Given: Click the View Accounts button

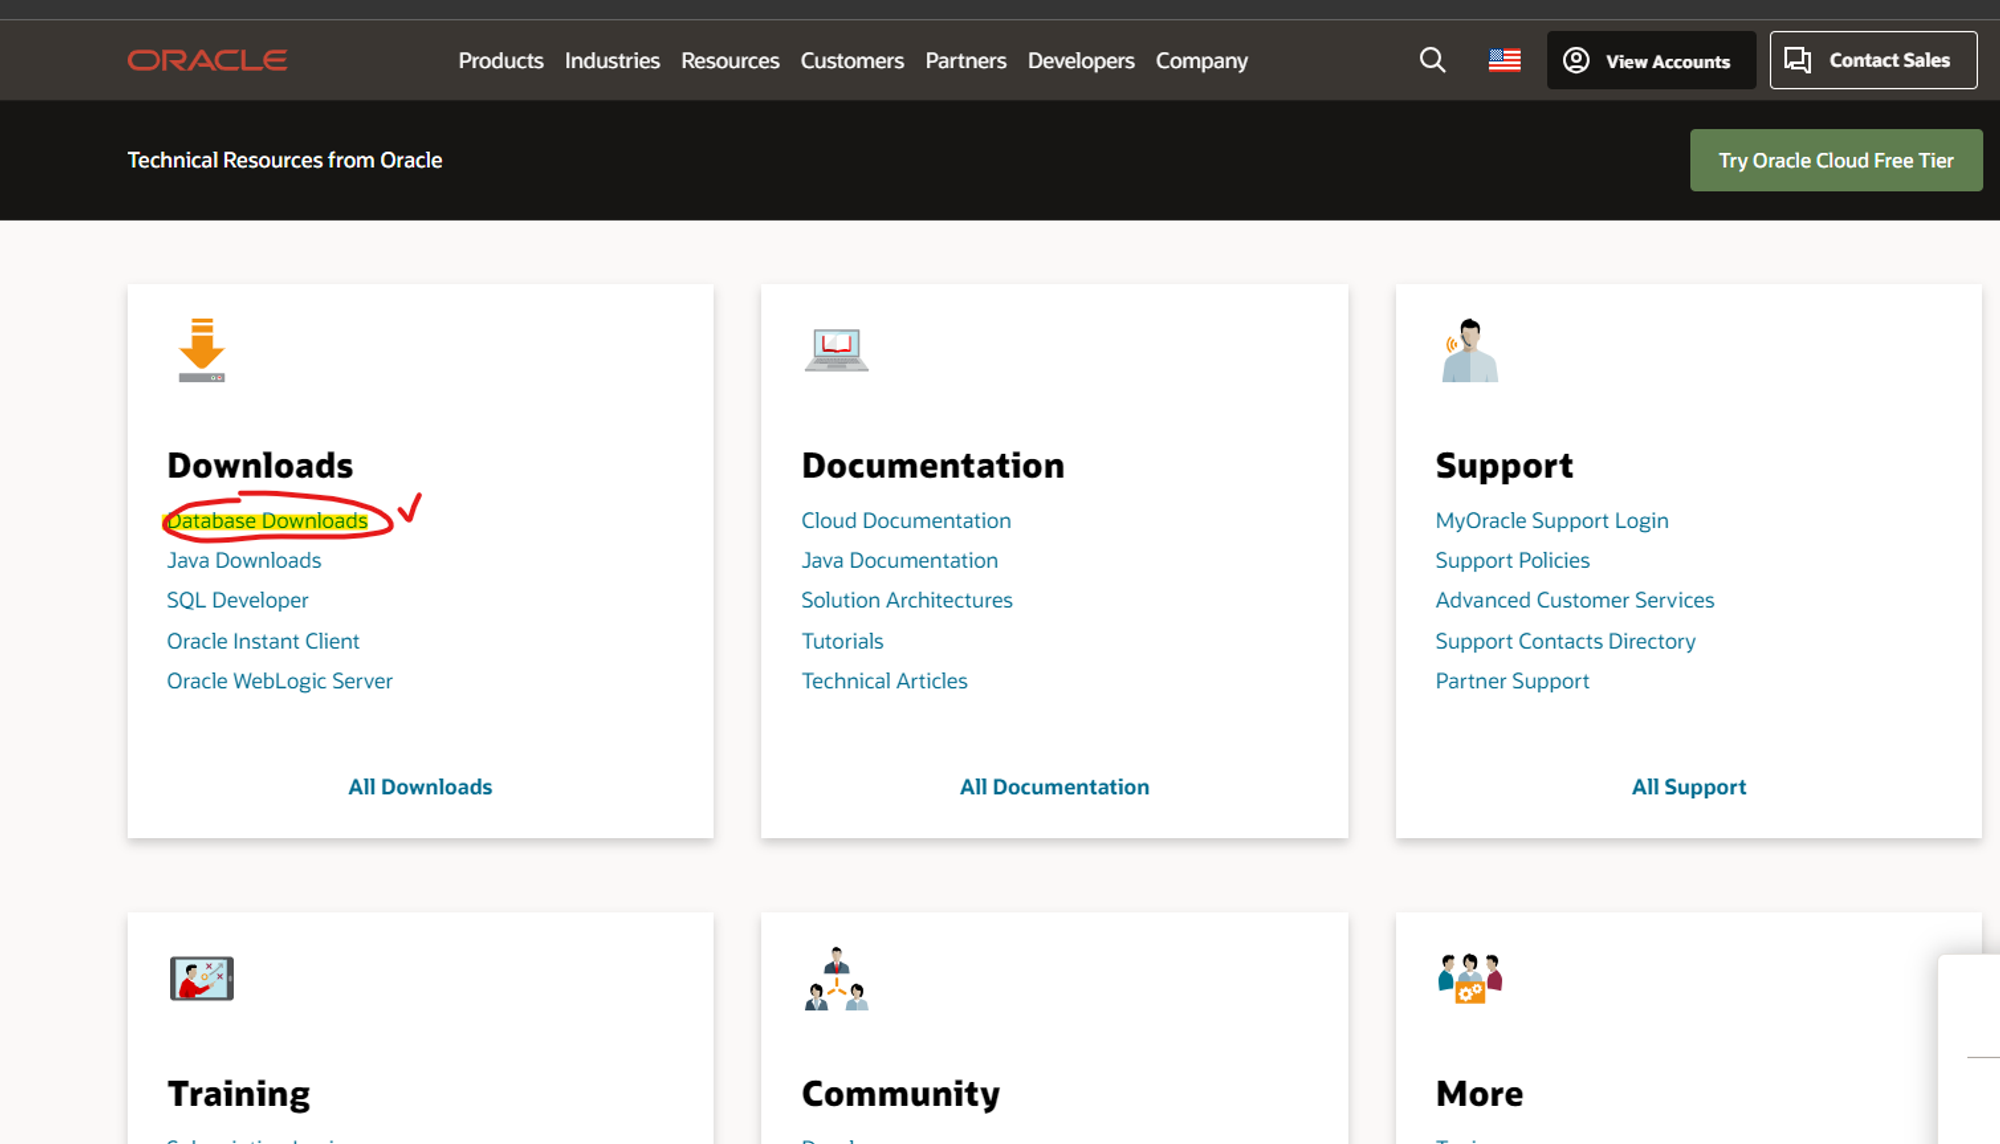Looking at the screenshot, I should pyautogui.click(x=1651, y=60).
